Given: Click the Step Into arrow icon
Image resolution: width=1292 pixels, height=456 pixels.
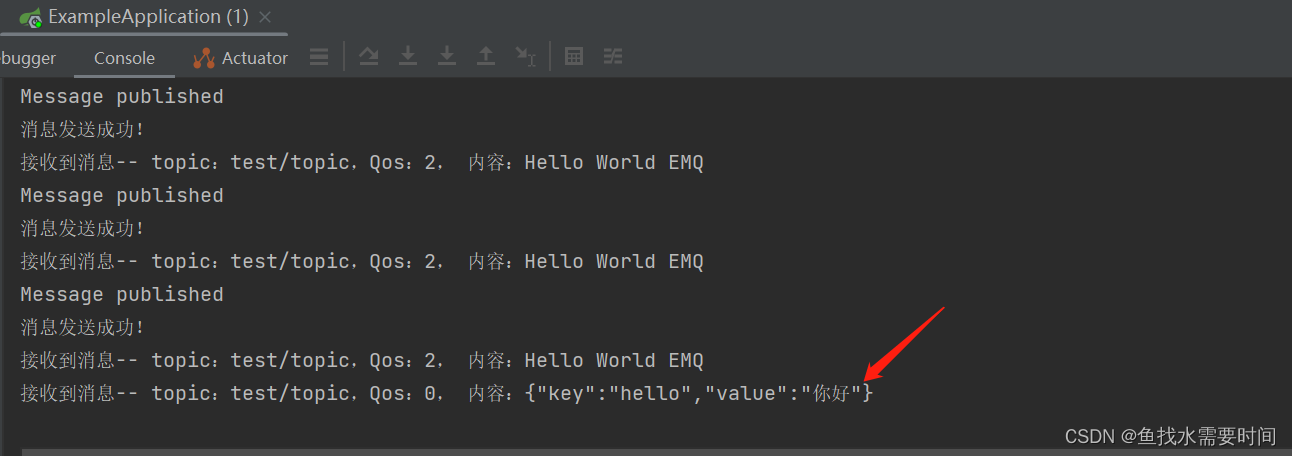Looking at the screenshot, I should (x=408, y=57).
